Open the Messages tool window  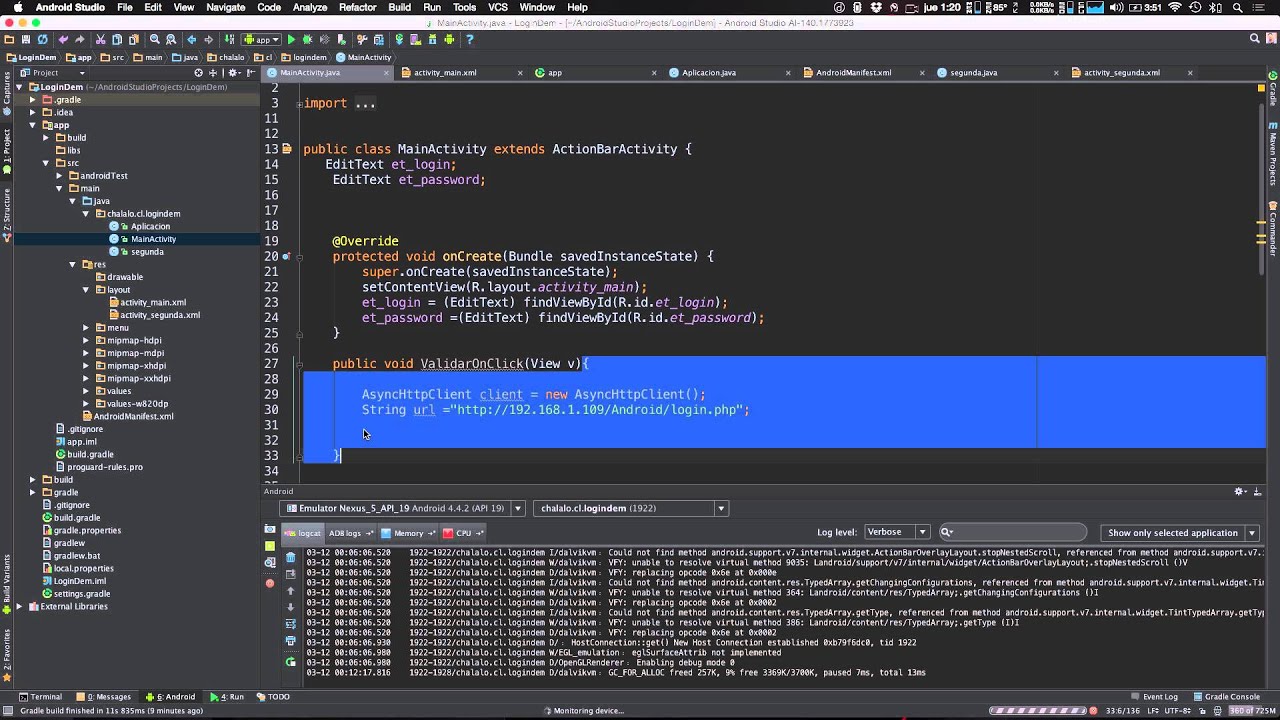coord(104,697)
